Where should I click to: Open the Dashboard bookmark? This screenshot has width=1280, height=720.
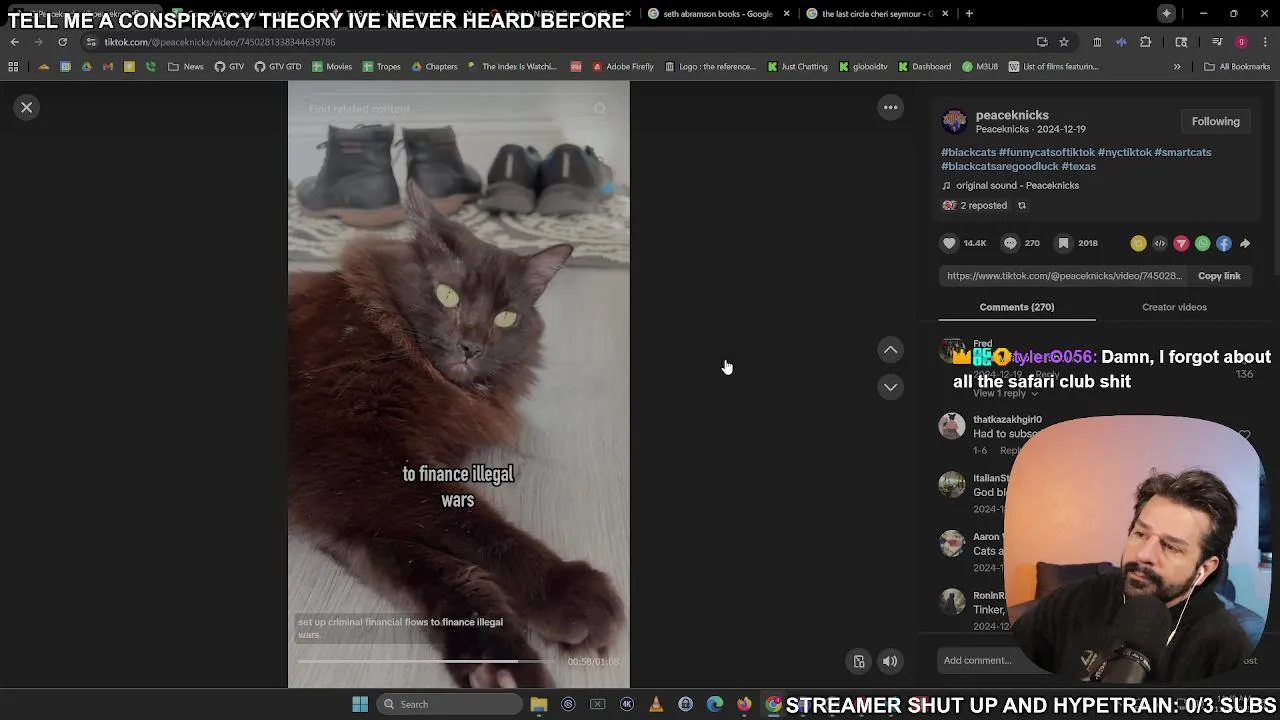[925, 67]
